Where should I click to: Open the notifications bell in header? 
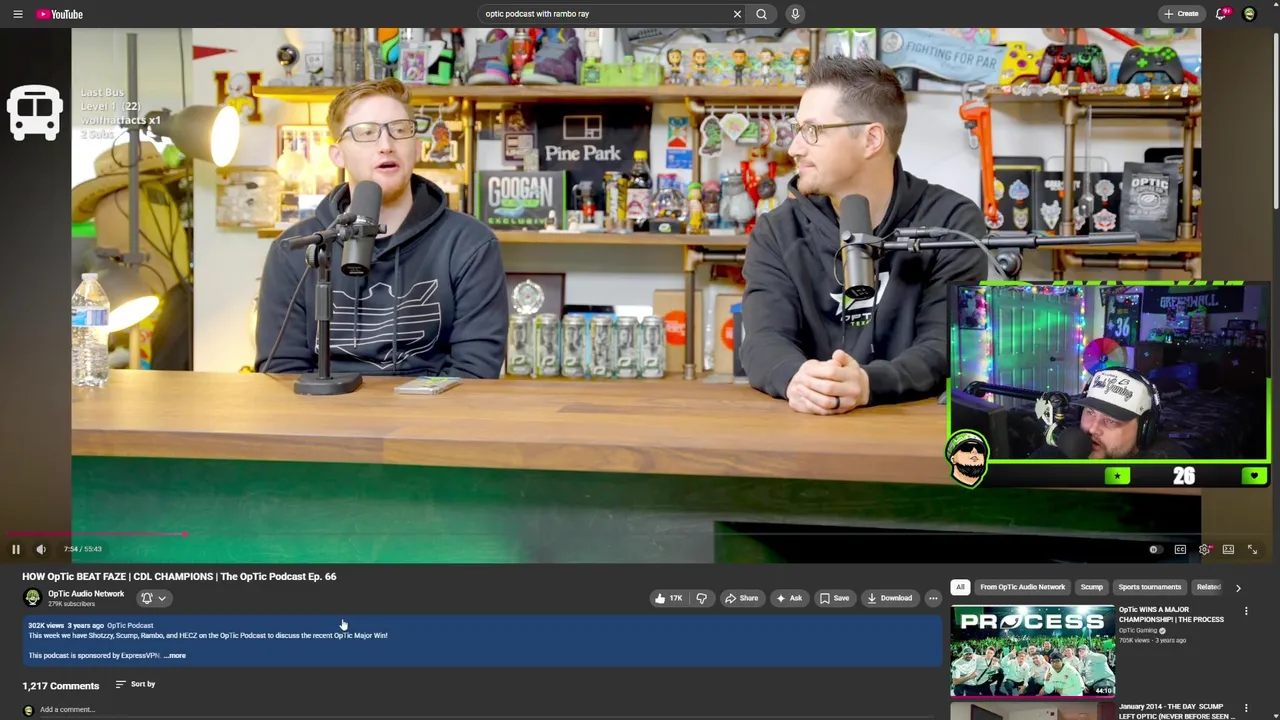click(1221, 14)
